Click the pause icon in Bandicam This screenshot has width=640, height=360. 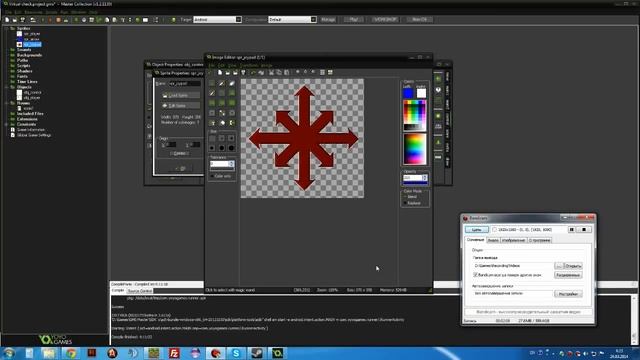point(571,230)
